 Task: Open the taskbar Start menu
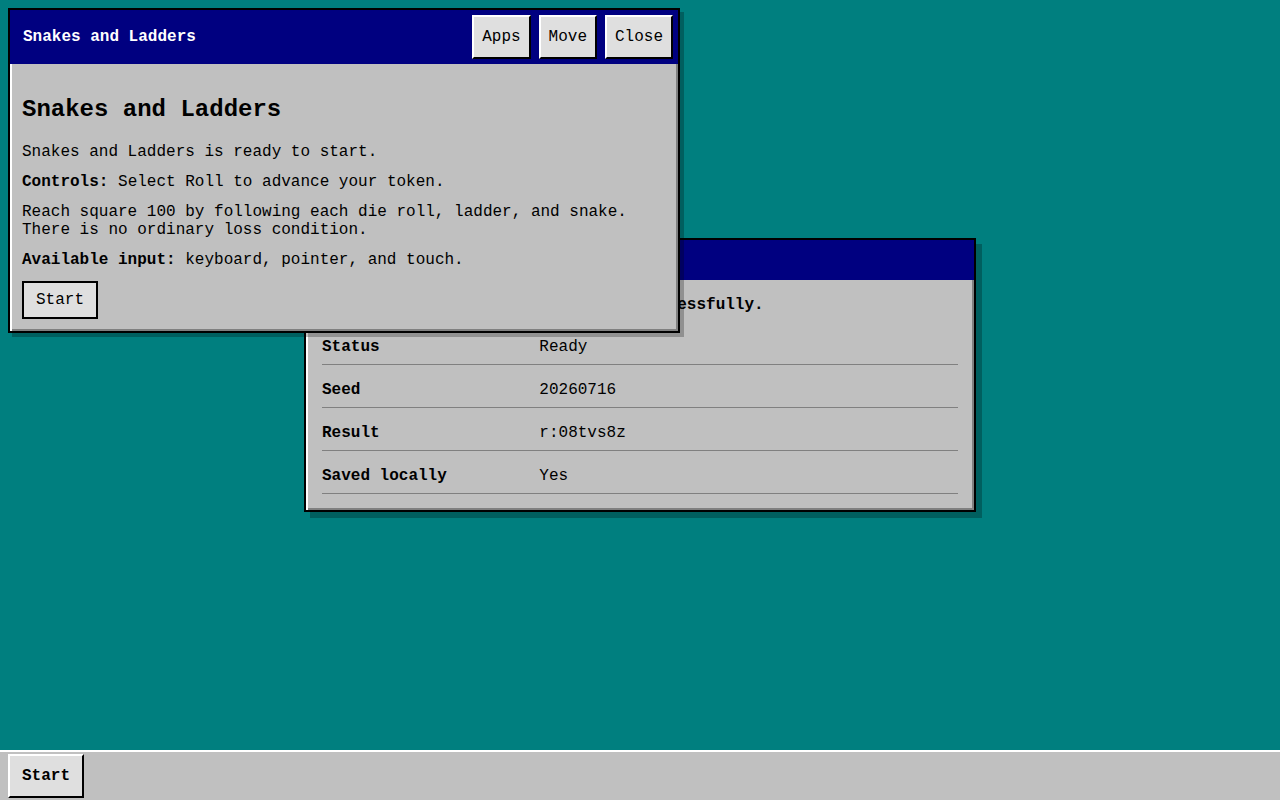click(46, 776)
